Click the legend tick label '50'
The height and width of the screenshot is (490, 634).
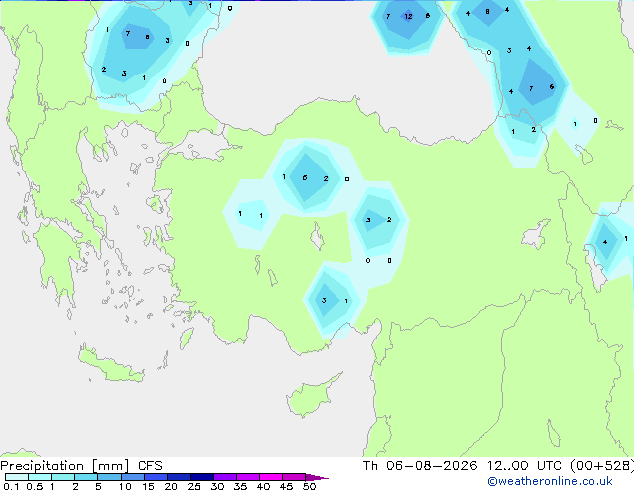tap(309, 486)
